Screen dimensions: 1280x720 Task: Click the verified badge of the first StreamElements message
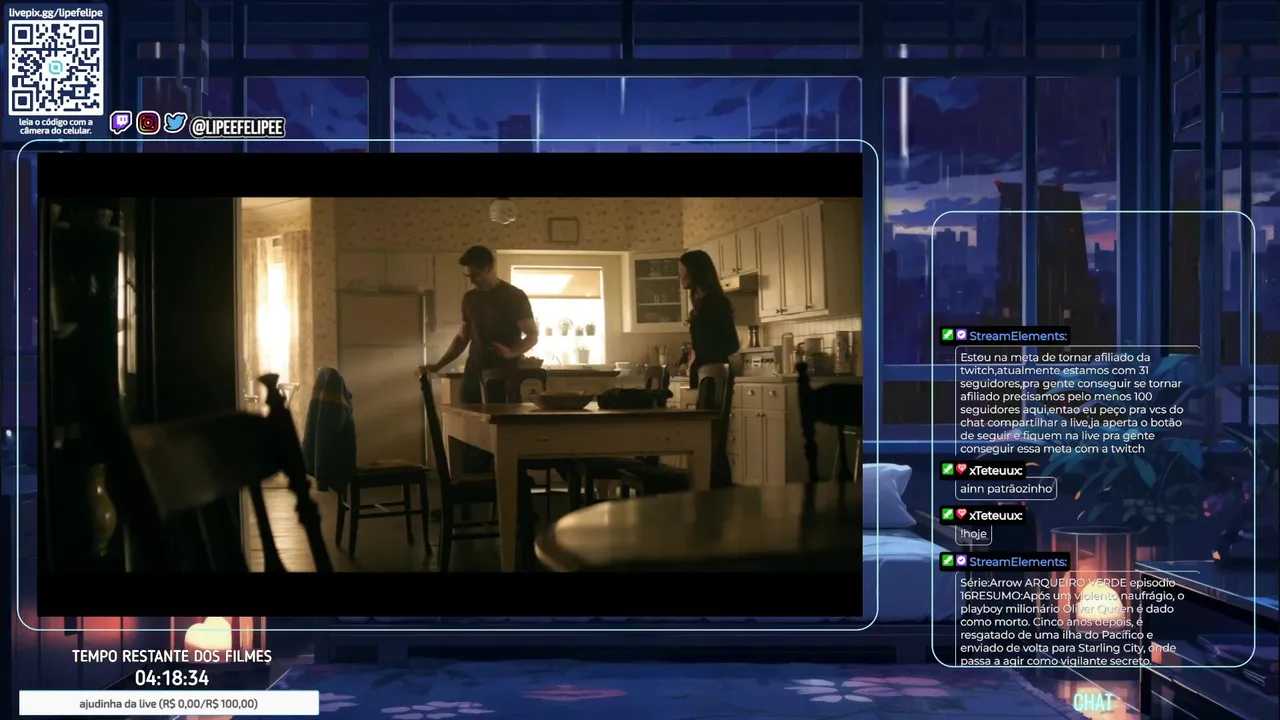[961, 335]
